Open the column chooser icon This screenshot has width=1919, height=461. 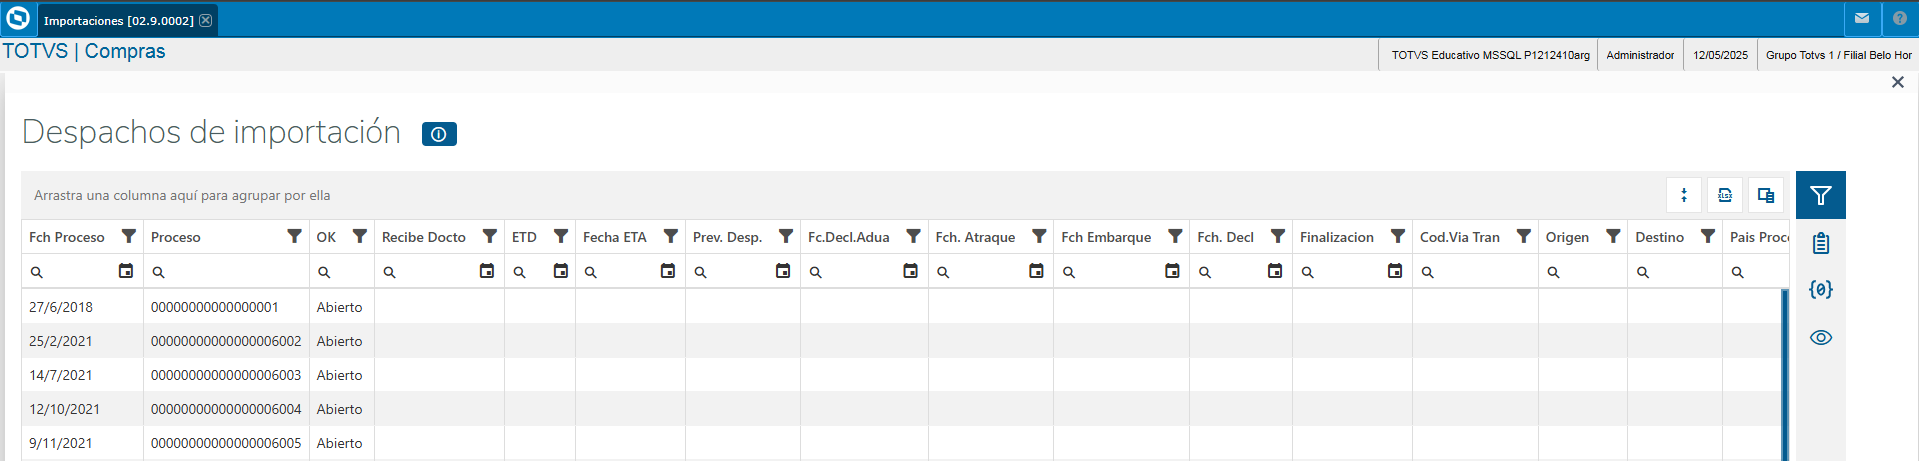(1766, 195)
